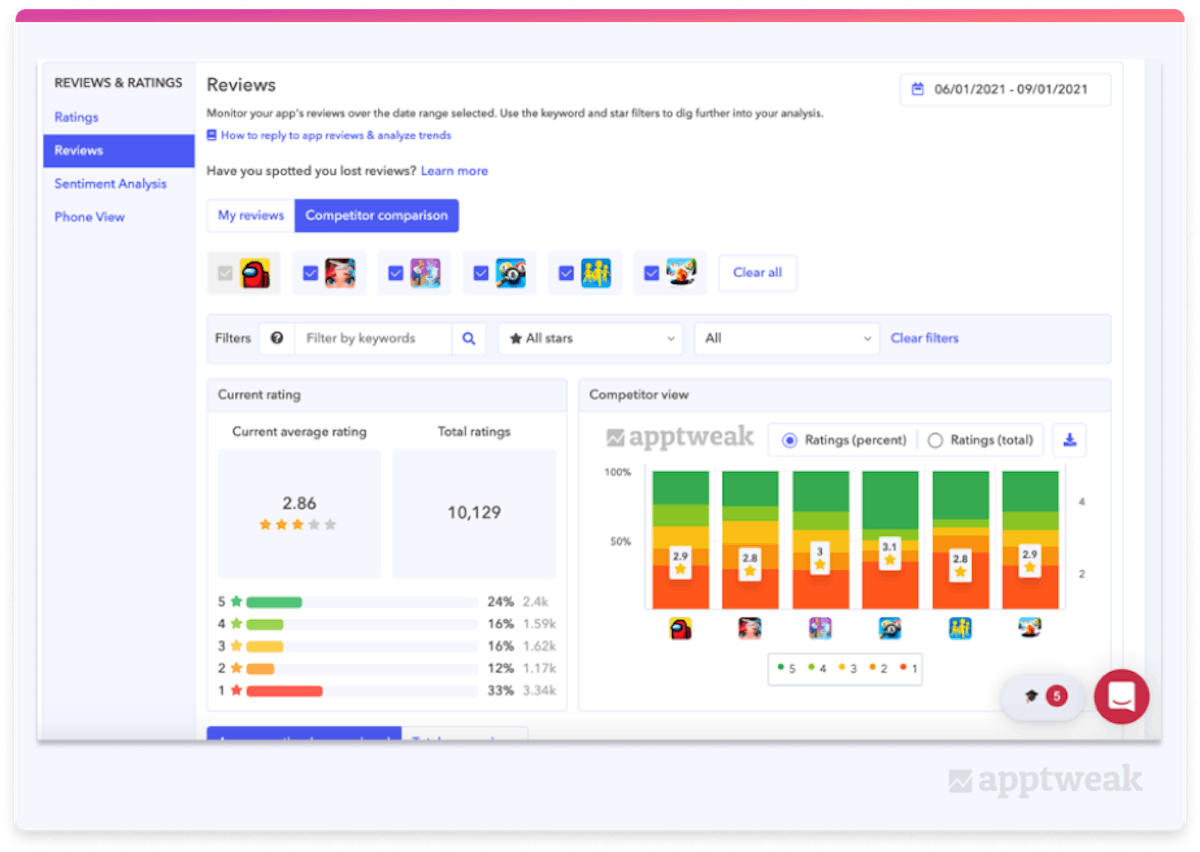The height and width of the screenshot is (852, 1200).
Task: Select Phone View in the sidebar
Action: pos(89,216)
